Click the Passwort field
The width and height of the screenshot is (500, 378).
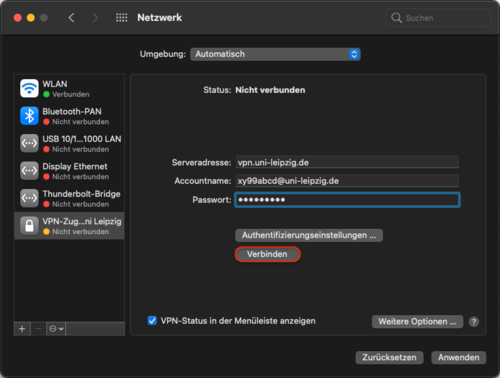tap(347, 200)
